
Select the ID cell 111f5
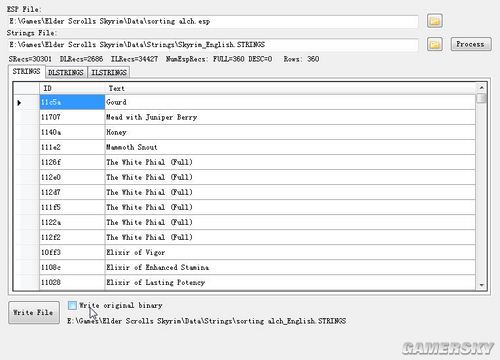(x=72, y=207)
